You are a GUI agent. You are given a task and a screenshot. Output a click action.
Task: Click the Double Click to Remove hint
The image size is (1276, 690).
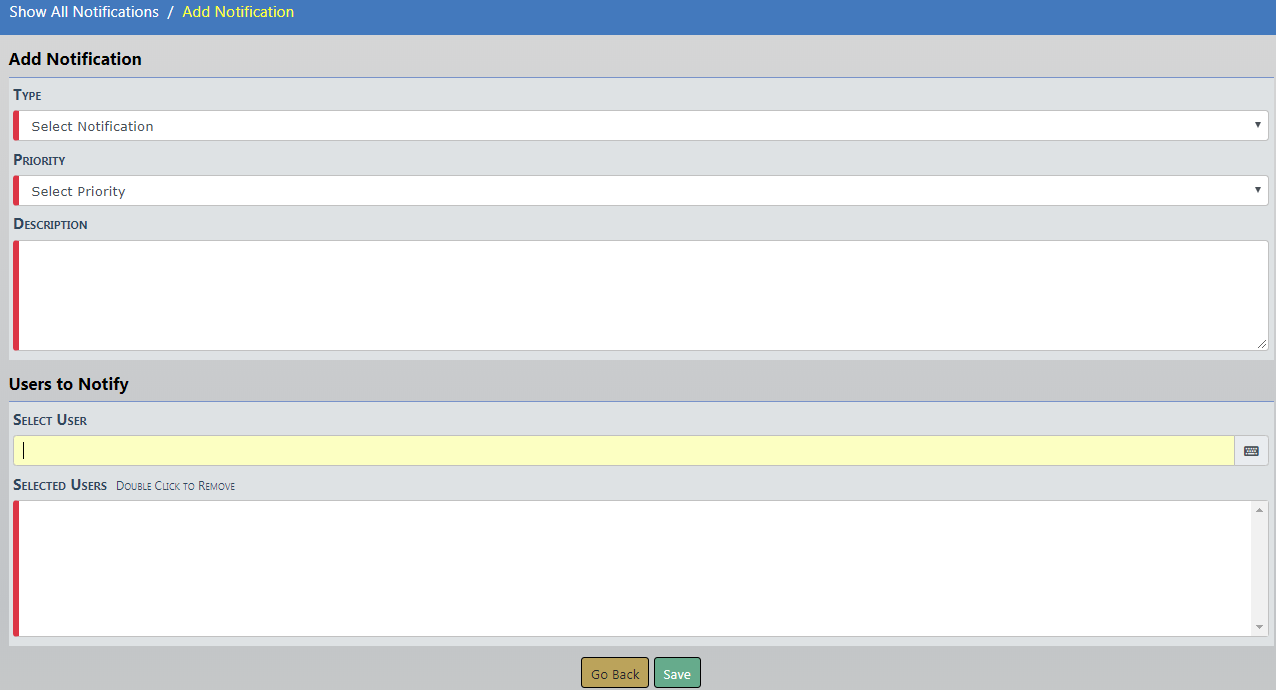coord(176,486)
